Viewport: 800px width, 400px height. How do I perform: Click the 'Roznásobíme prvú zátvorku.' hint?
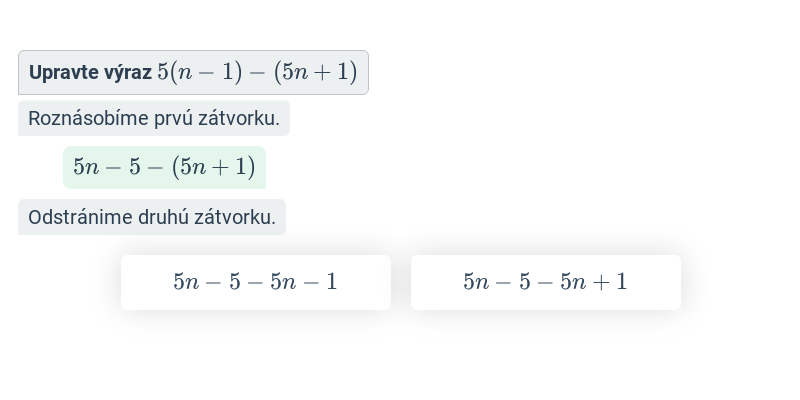point(154,118)
